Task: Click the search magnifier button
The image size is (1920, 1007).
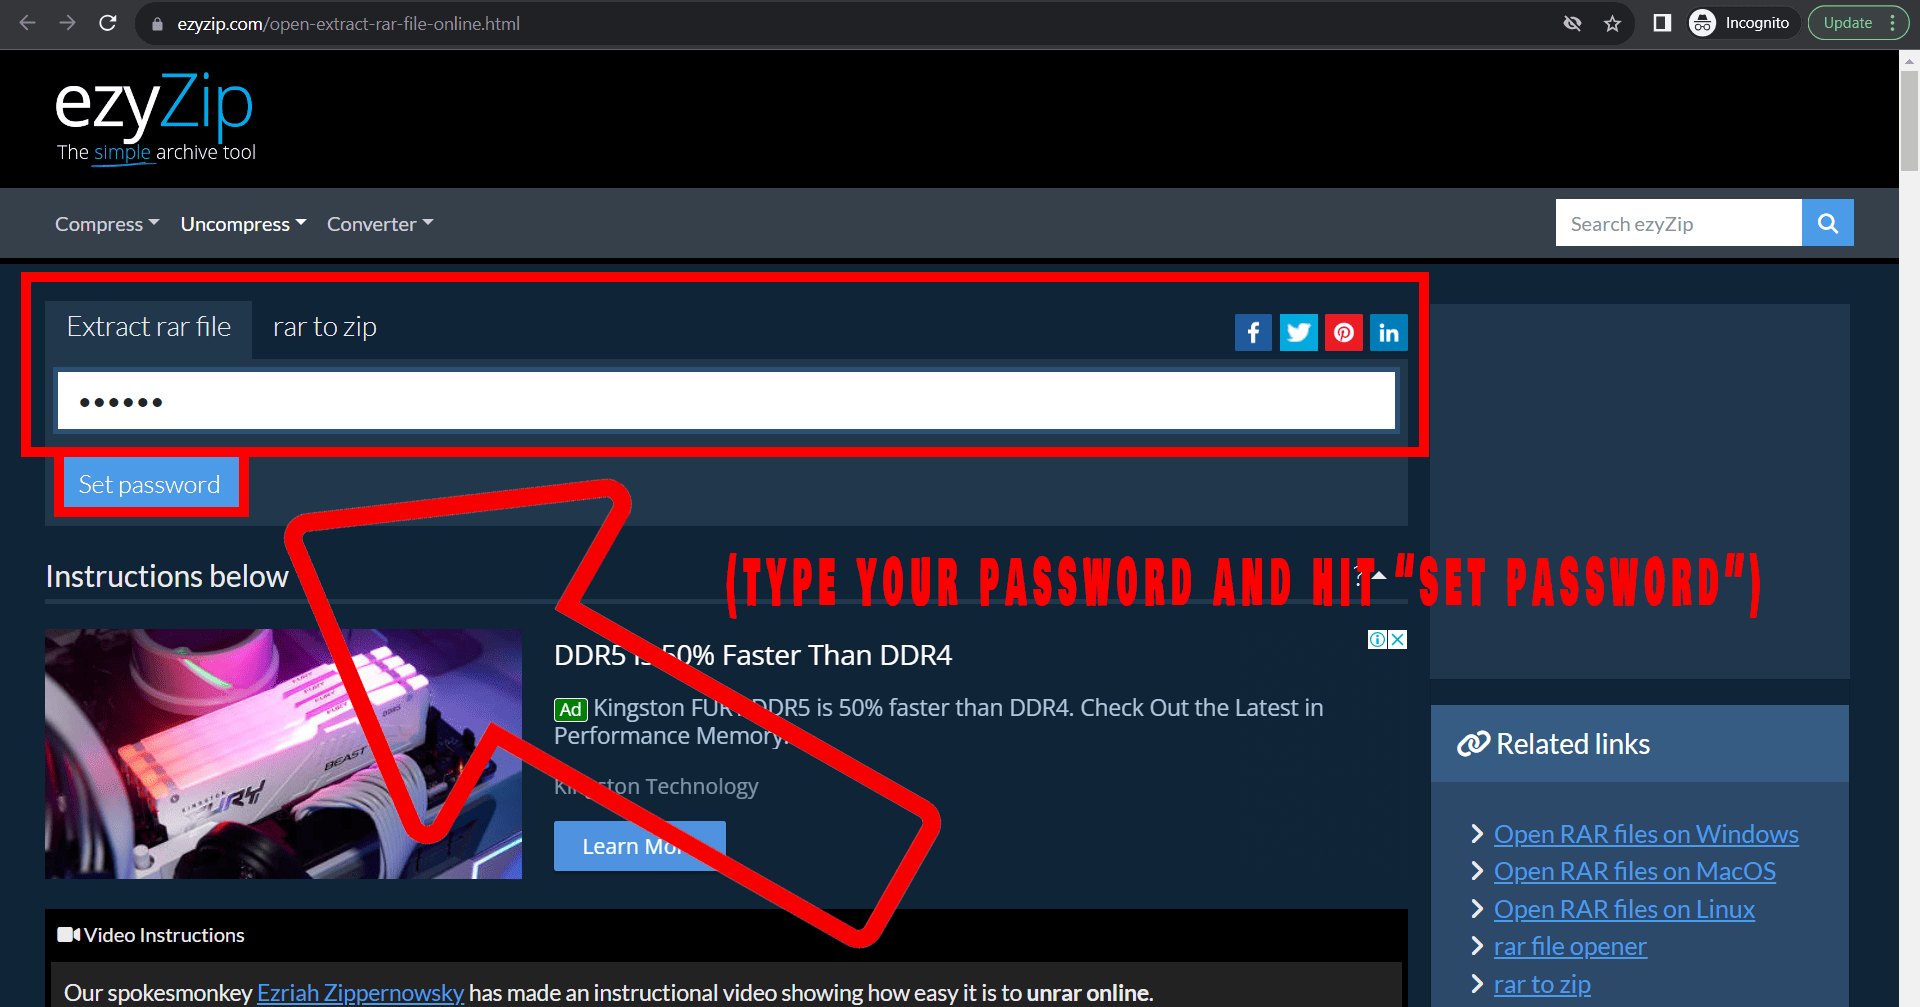Action: pyautogui.click(x=1827, y=222)
